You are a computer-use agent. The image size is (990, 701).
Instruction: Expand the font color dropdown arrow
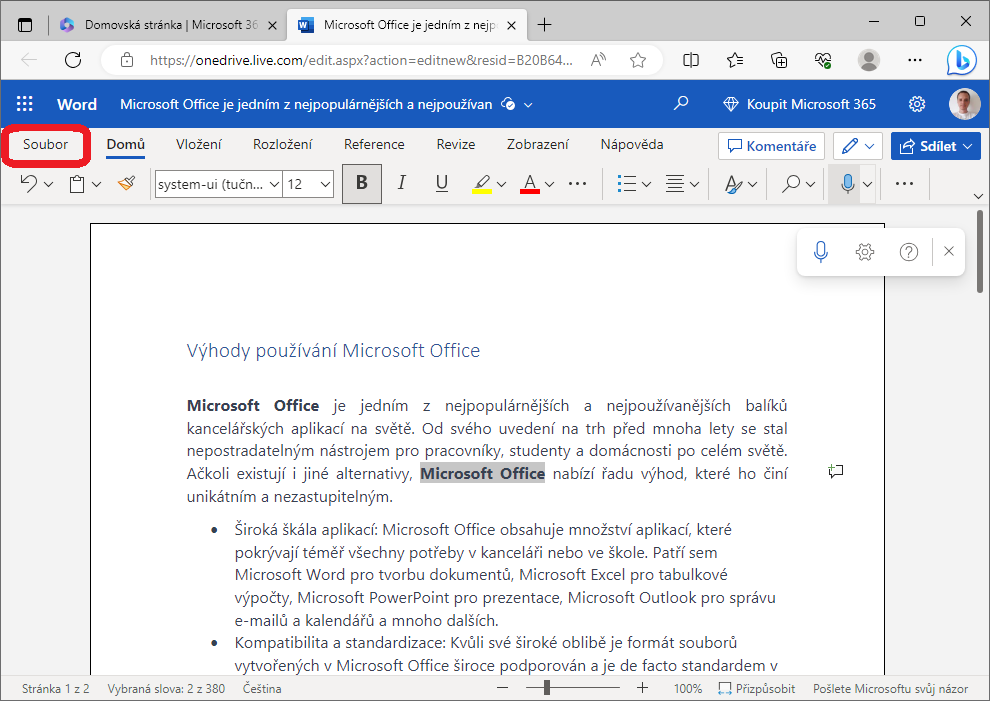click(x=549, y=184)
